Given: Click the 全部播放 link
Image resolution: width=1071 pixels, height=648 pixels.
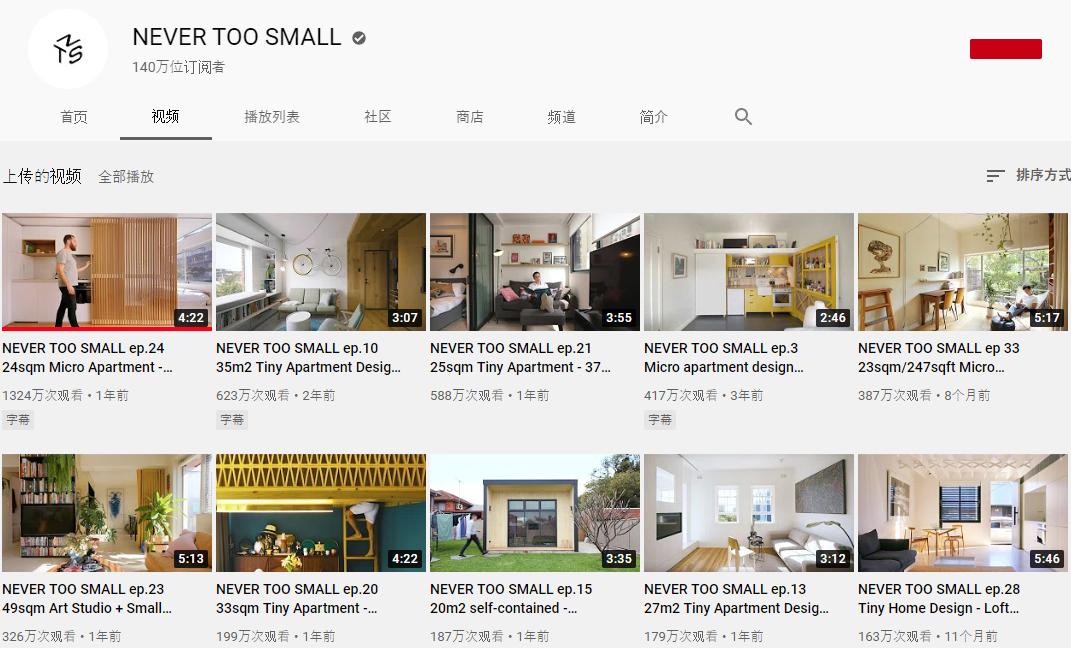Looking at the screenshot, I should click(126, 177).
